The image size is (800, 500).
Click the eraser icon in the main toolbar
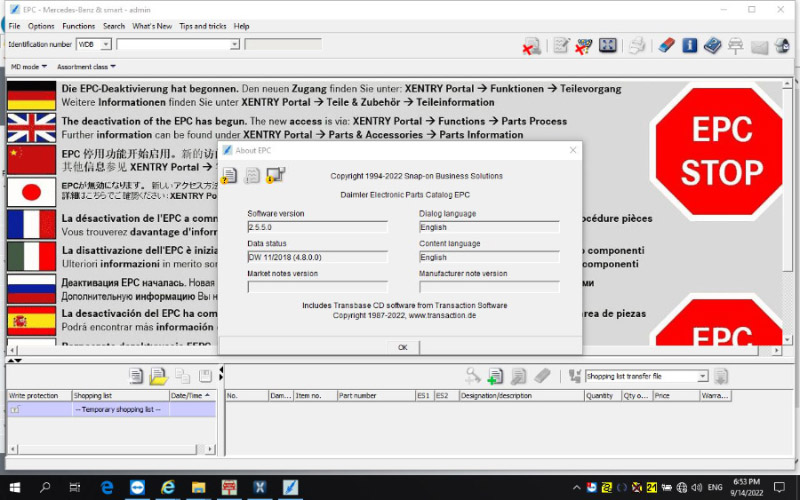point(666,45)
